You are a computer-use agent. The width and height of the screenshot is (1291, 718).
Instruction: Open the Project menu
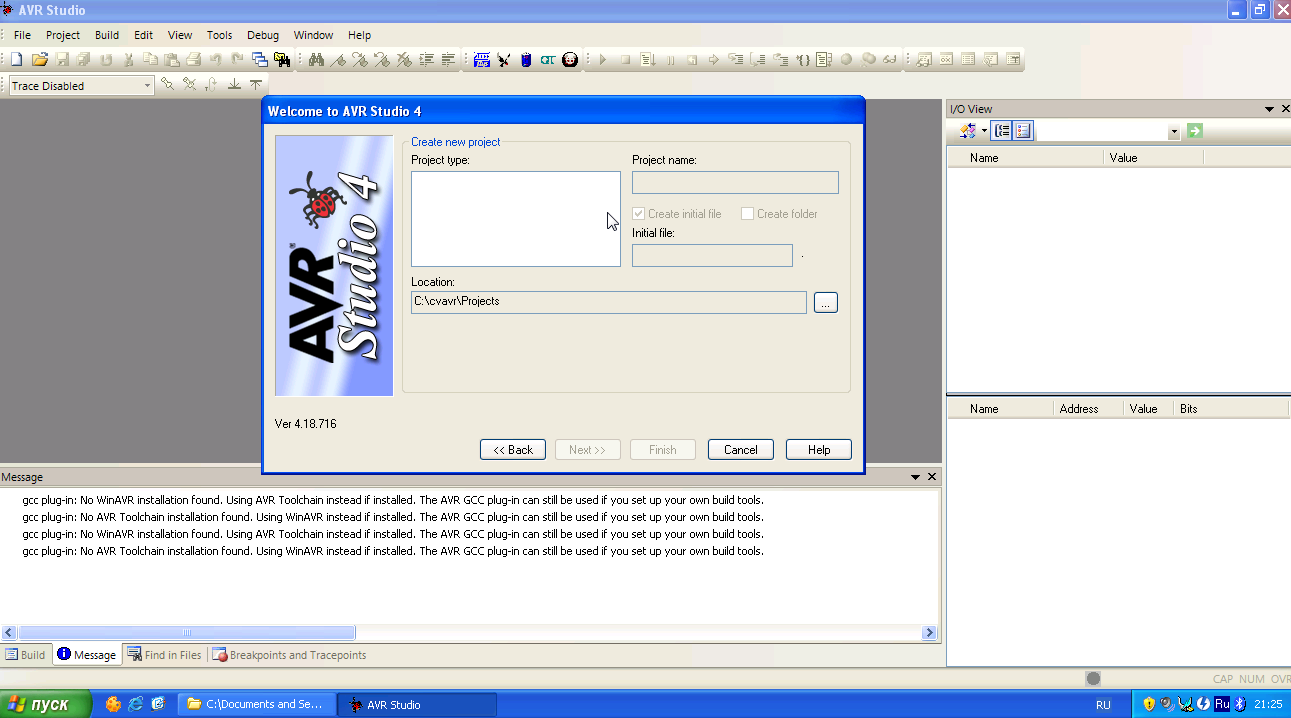[63, 35]
